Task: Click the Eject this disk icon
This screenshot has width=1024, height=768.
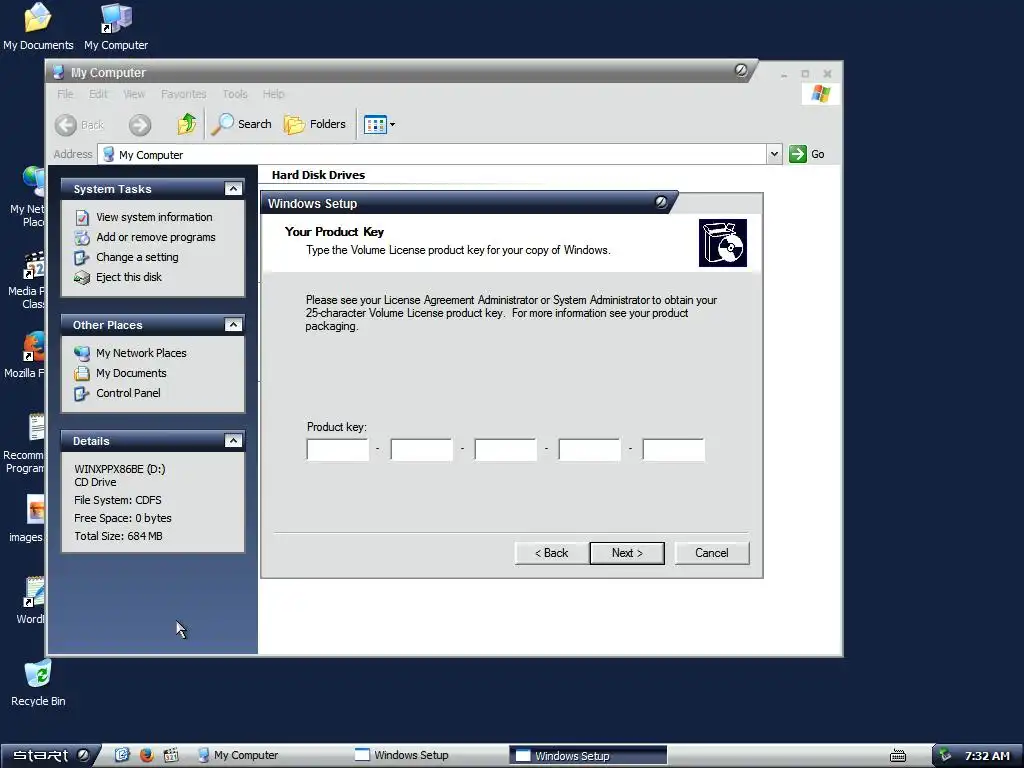Action: (82, 278)
